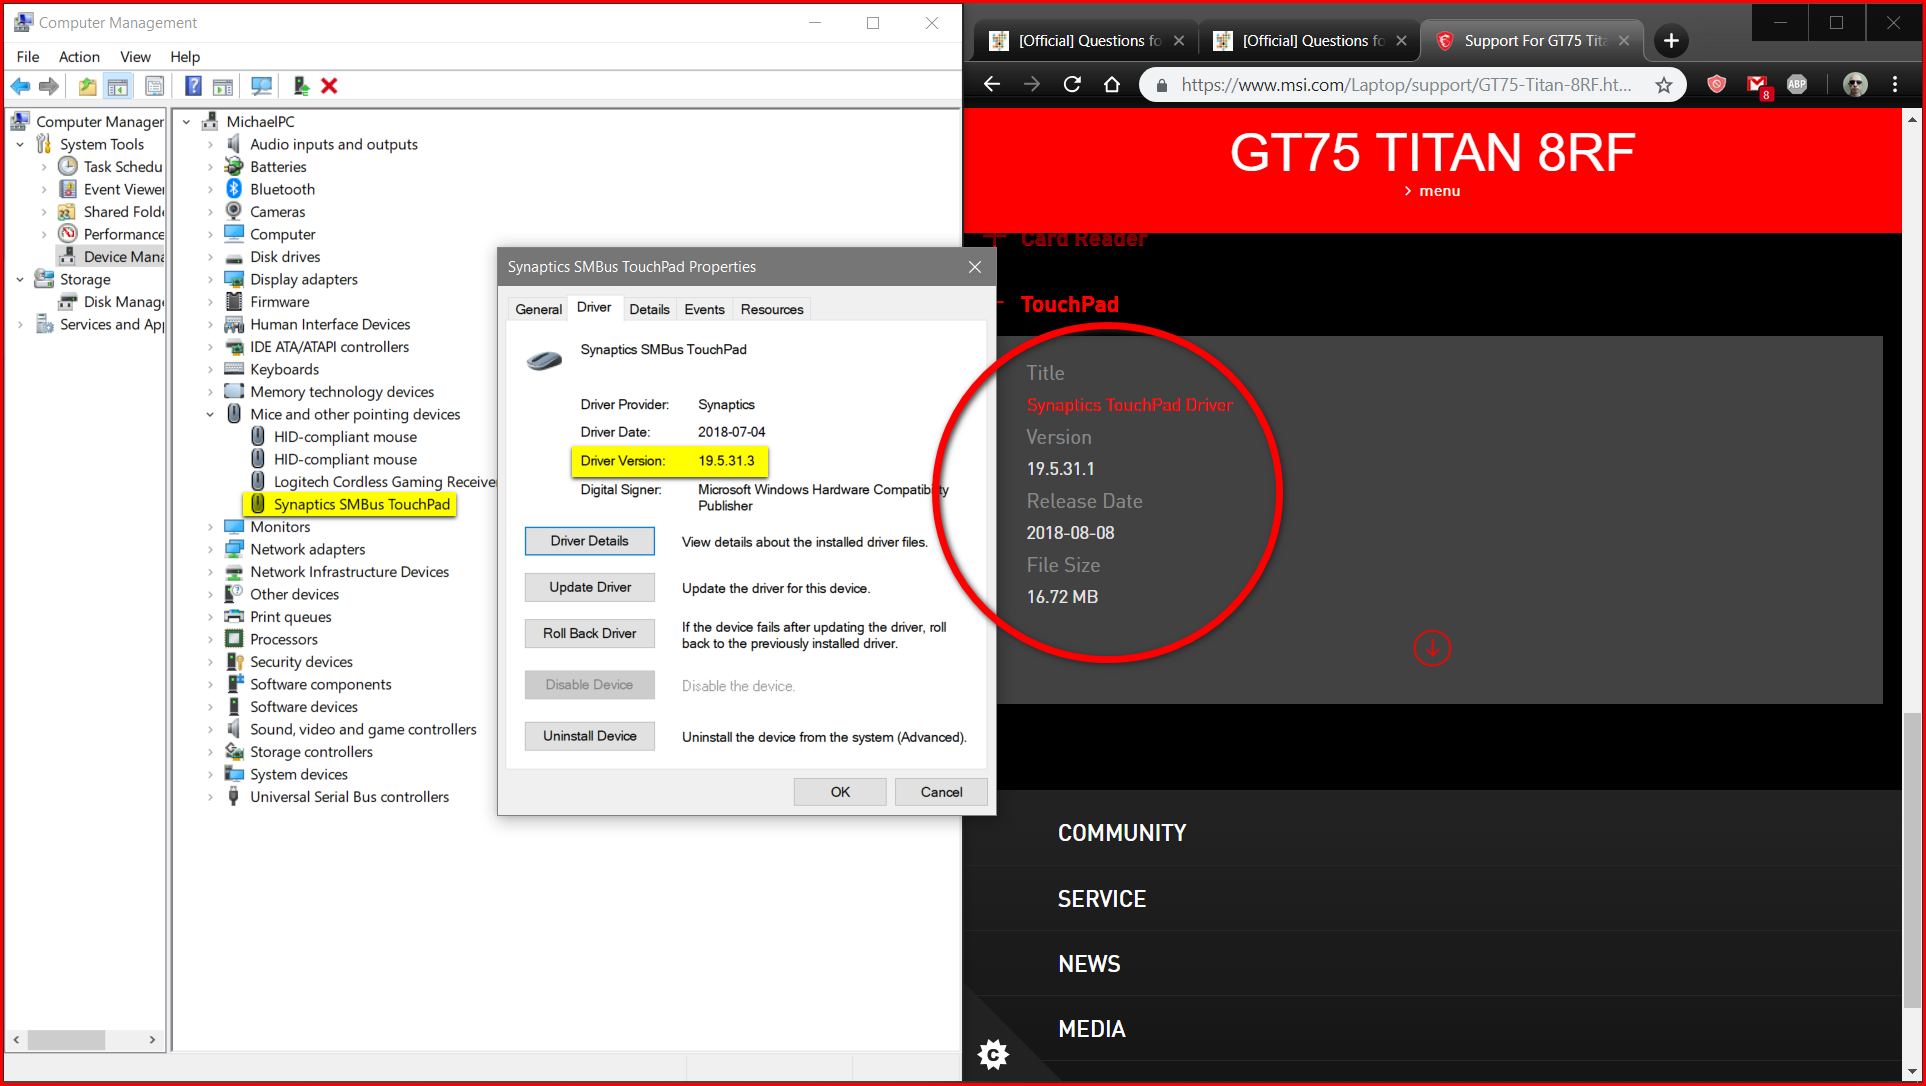The height and width of the screenshot is (1086, 1926).
Task: Switch to the General tab
Action: [x=538, y=309]
